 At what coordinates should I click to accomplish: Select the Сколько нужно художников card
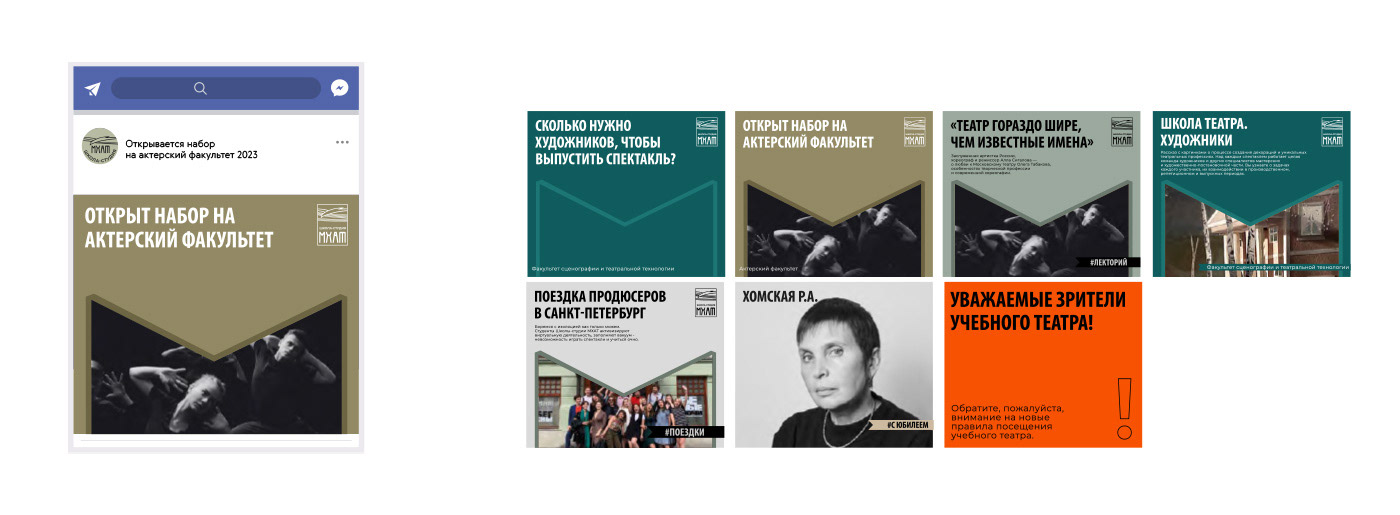pos(625,194)
